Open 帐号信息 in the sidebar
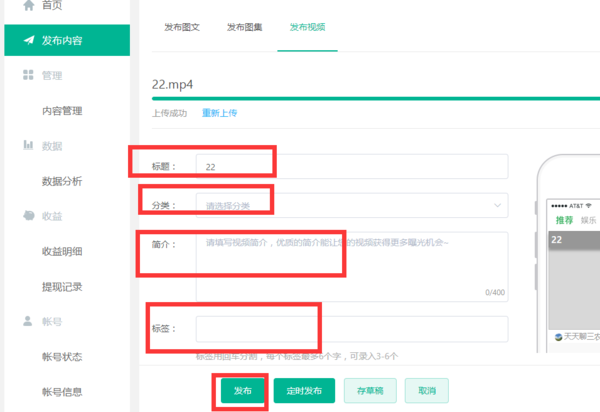 [x=62, y=392]
